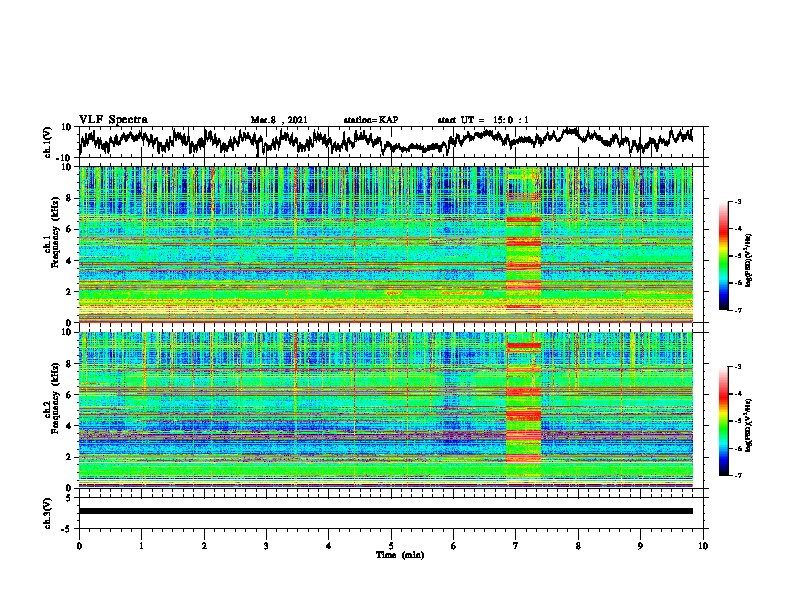The image size is (792, 612).
Task: Click the solid black ch.3 signal bar
Action: pos(385,511)
